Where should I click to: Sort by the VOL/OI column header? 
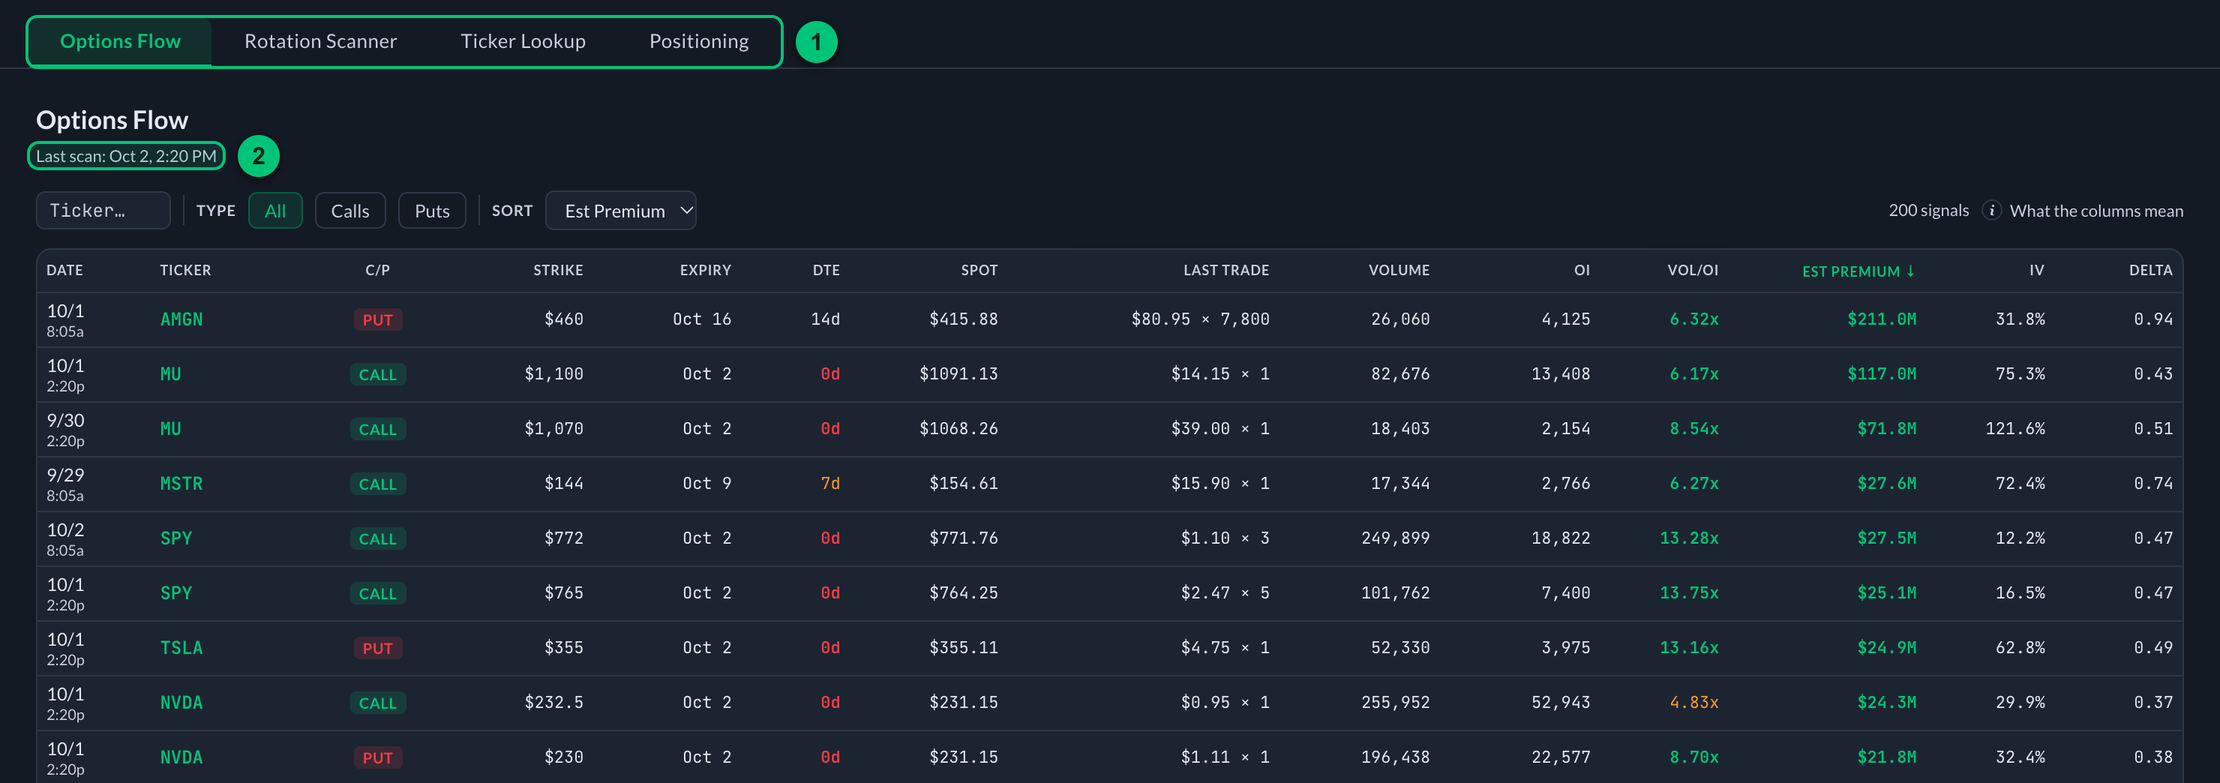point(1693,271)
